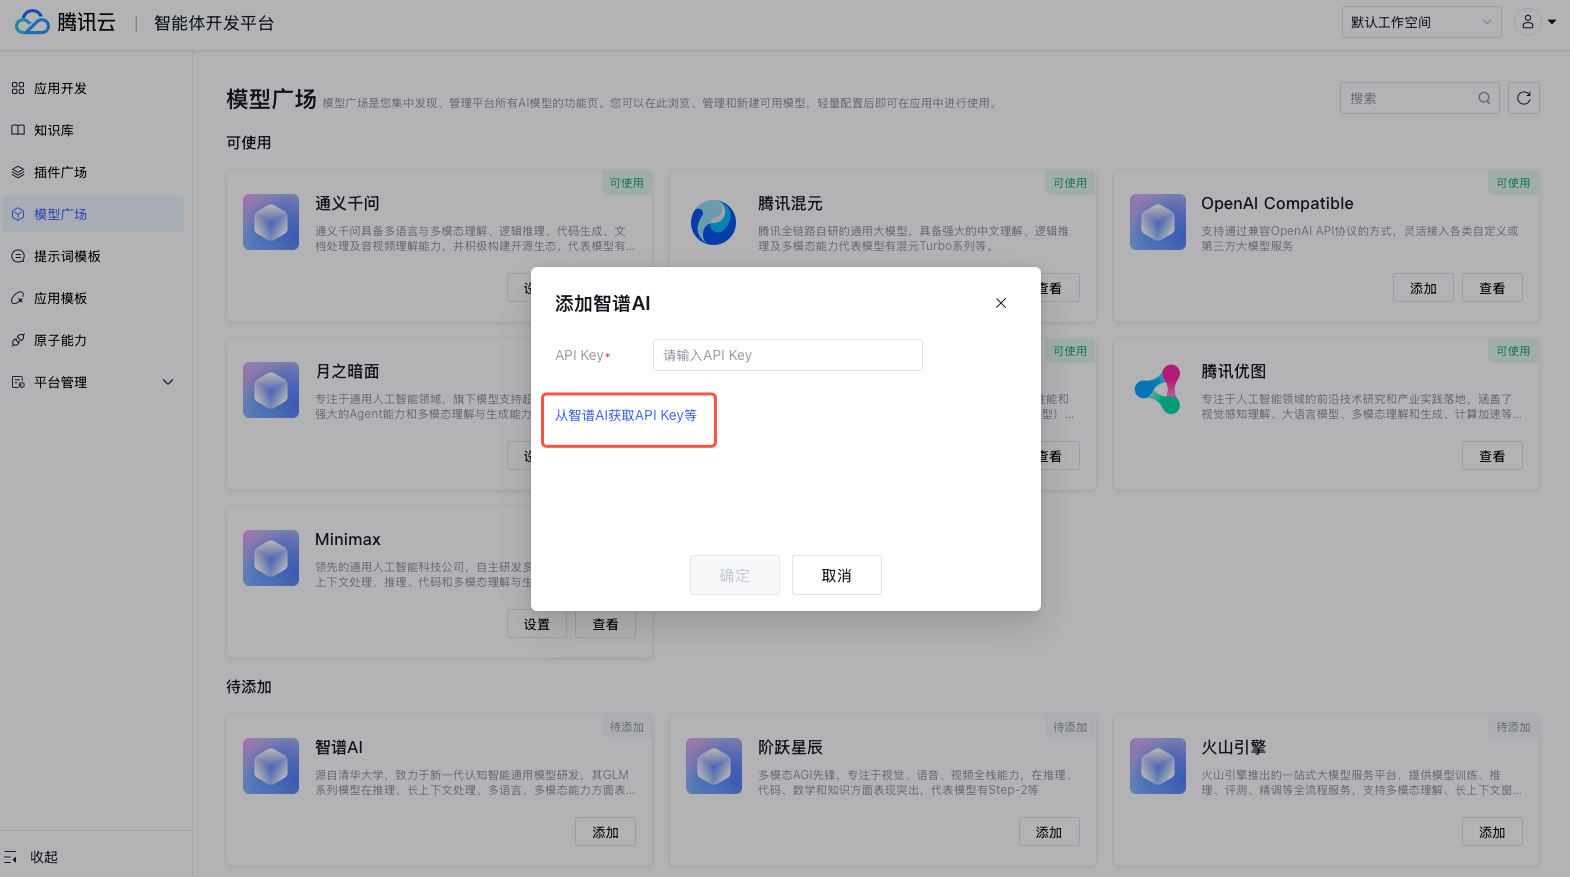Click the 火山引擎 model logo
The width and height of the screenshot is (1570, 877).
pos(1158,766)
